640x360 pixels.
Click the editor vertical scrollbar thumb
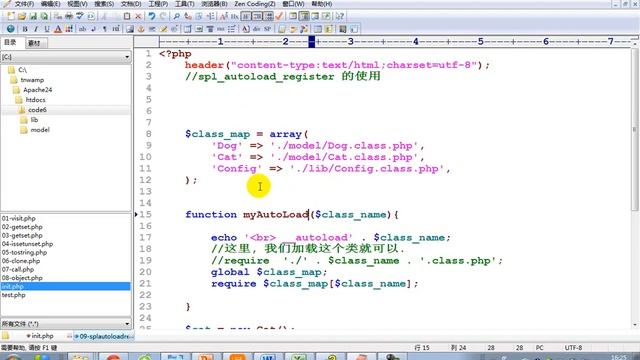634,130
